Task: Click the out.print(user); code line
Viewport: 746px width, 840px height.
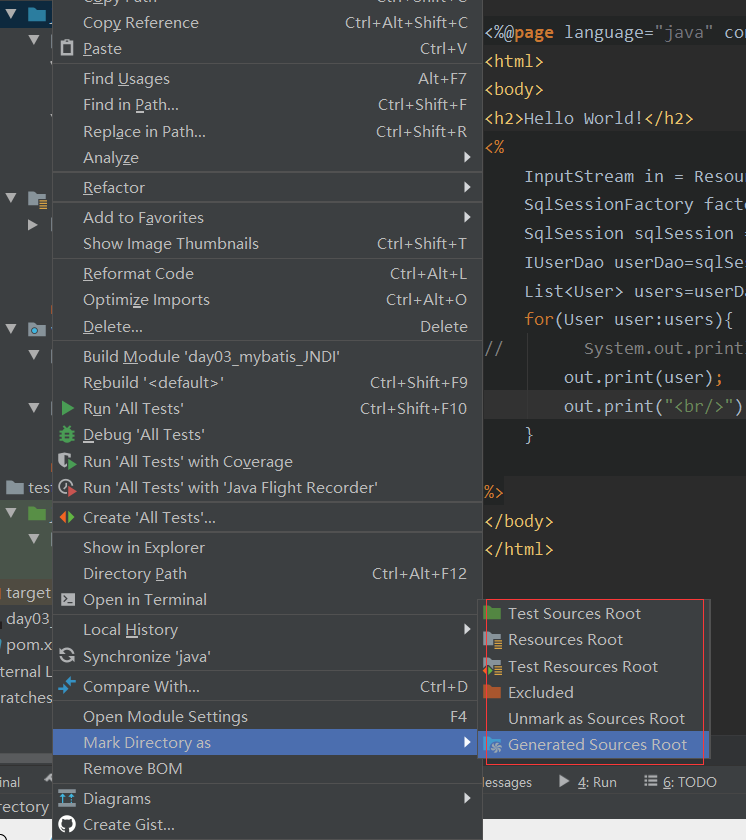Action: pos(643,378)
